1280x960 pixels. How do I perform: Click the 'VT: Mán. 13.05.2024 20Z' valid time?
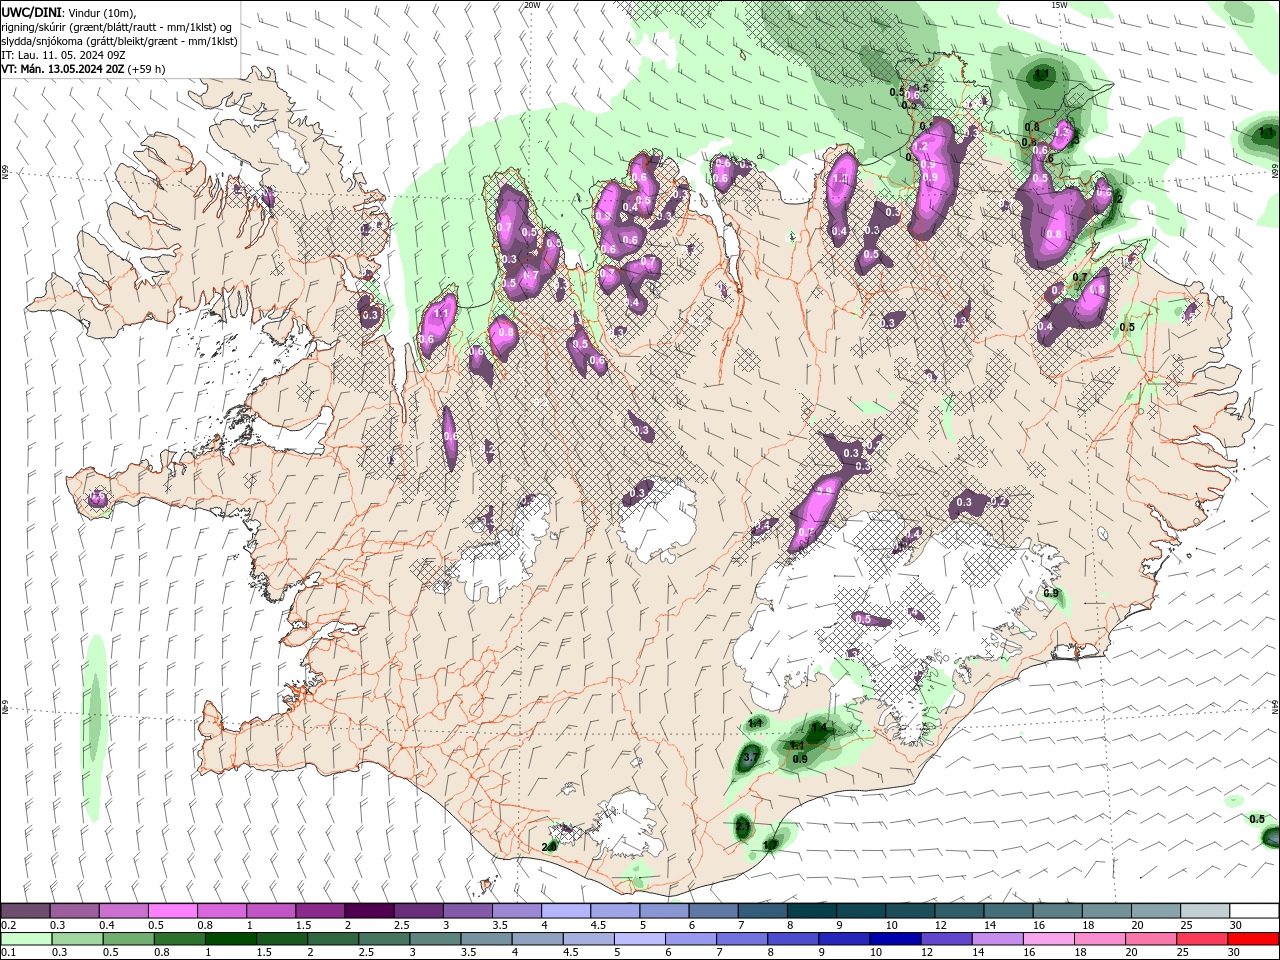click(62, 69)
